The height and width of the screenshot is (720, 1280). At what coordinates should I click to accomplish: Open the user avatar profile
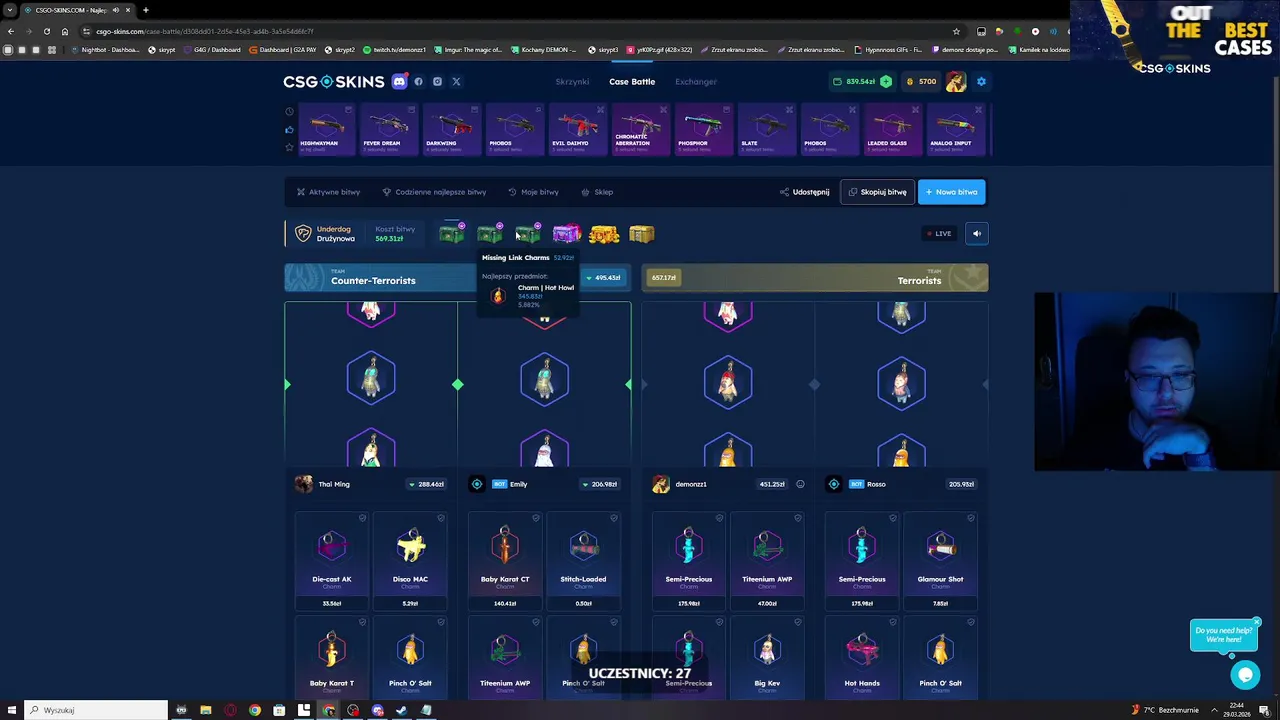956,82
